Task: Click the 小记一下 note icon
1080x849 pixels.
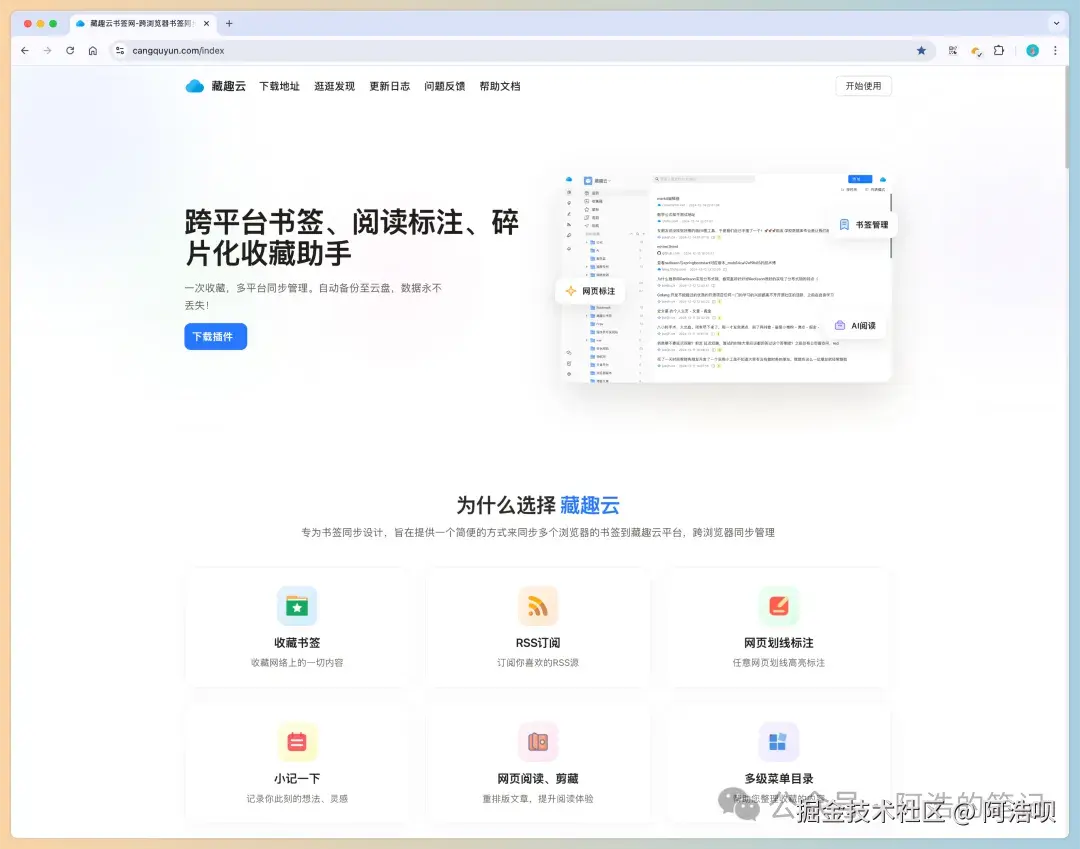Action: 297,742
